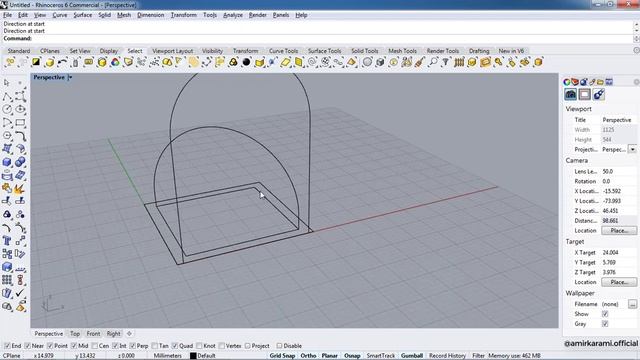
Task: Toggle Gumball in the status bar
Action: click(x=412, y=356)
